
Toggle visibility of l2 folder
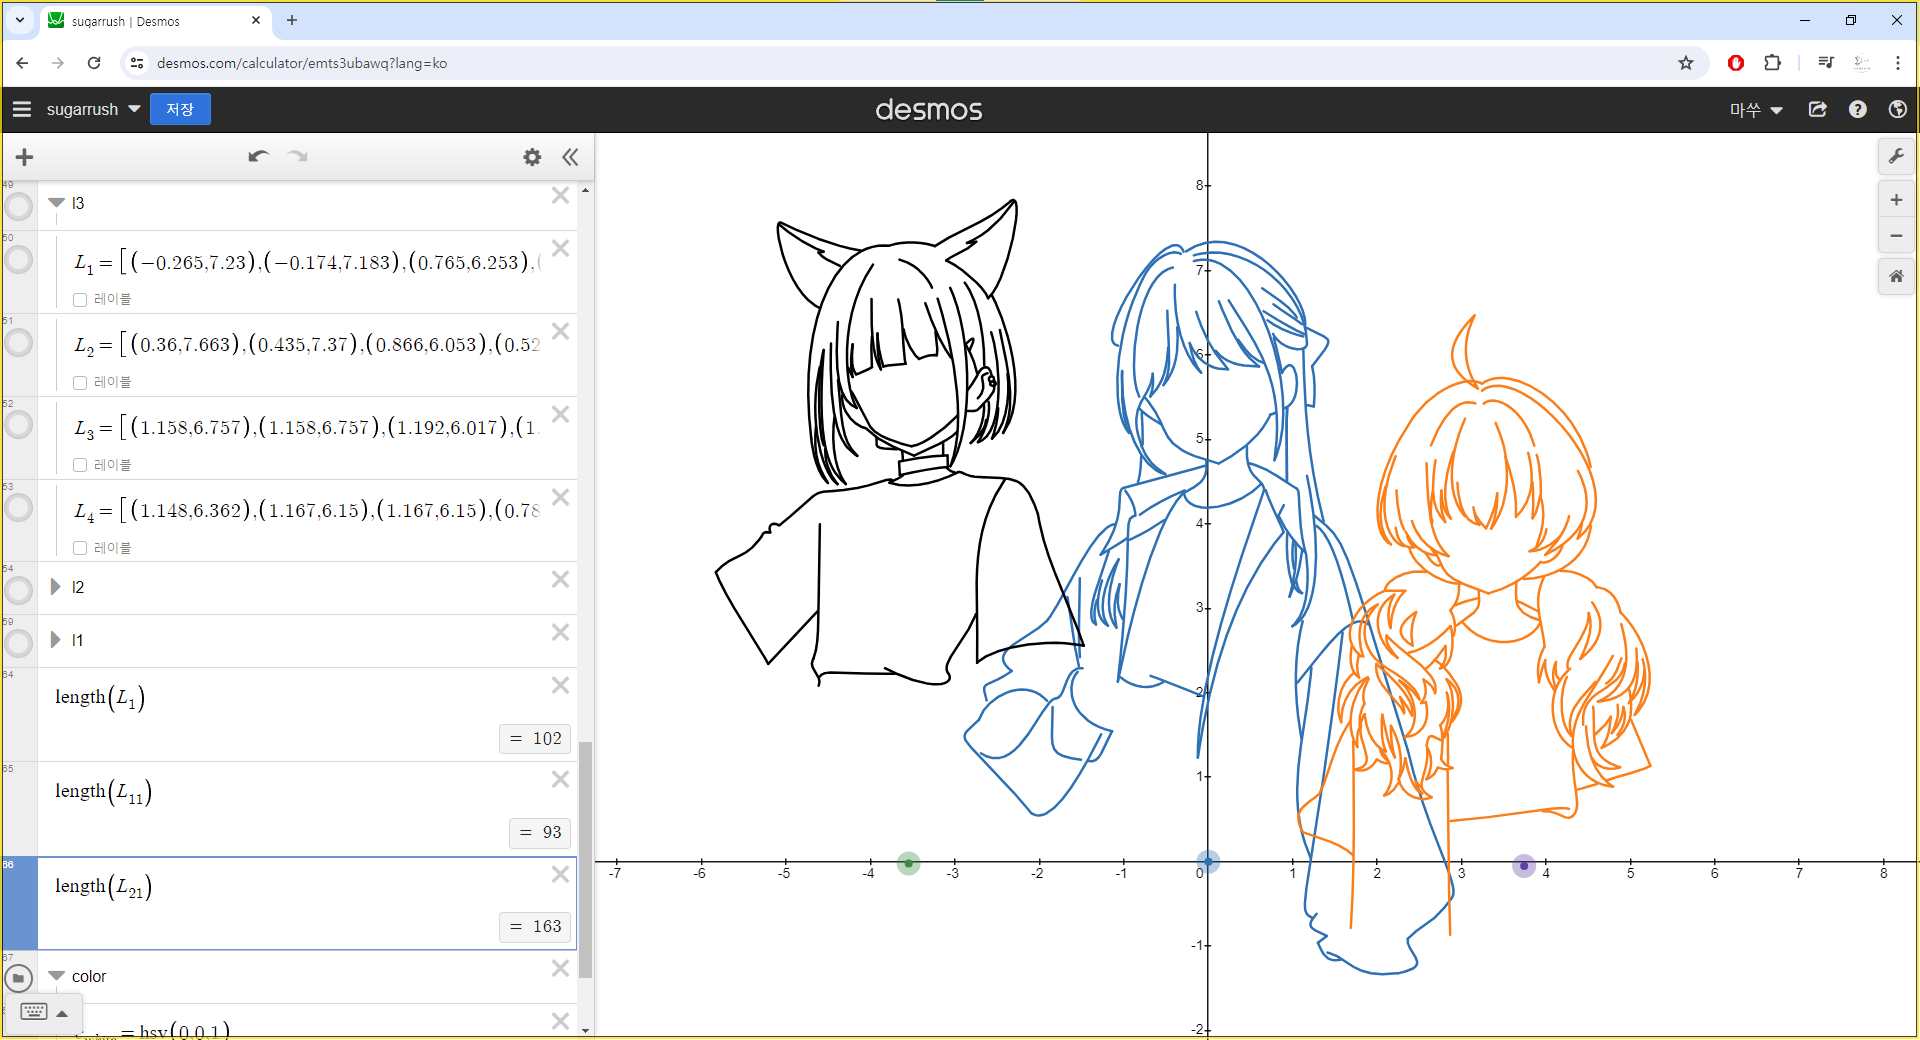click(x=19, y=590)
